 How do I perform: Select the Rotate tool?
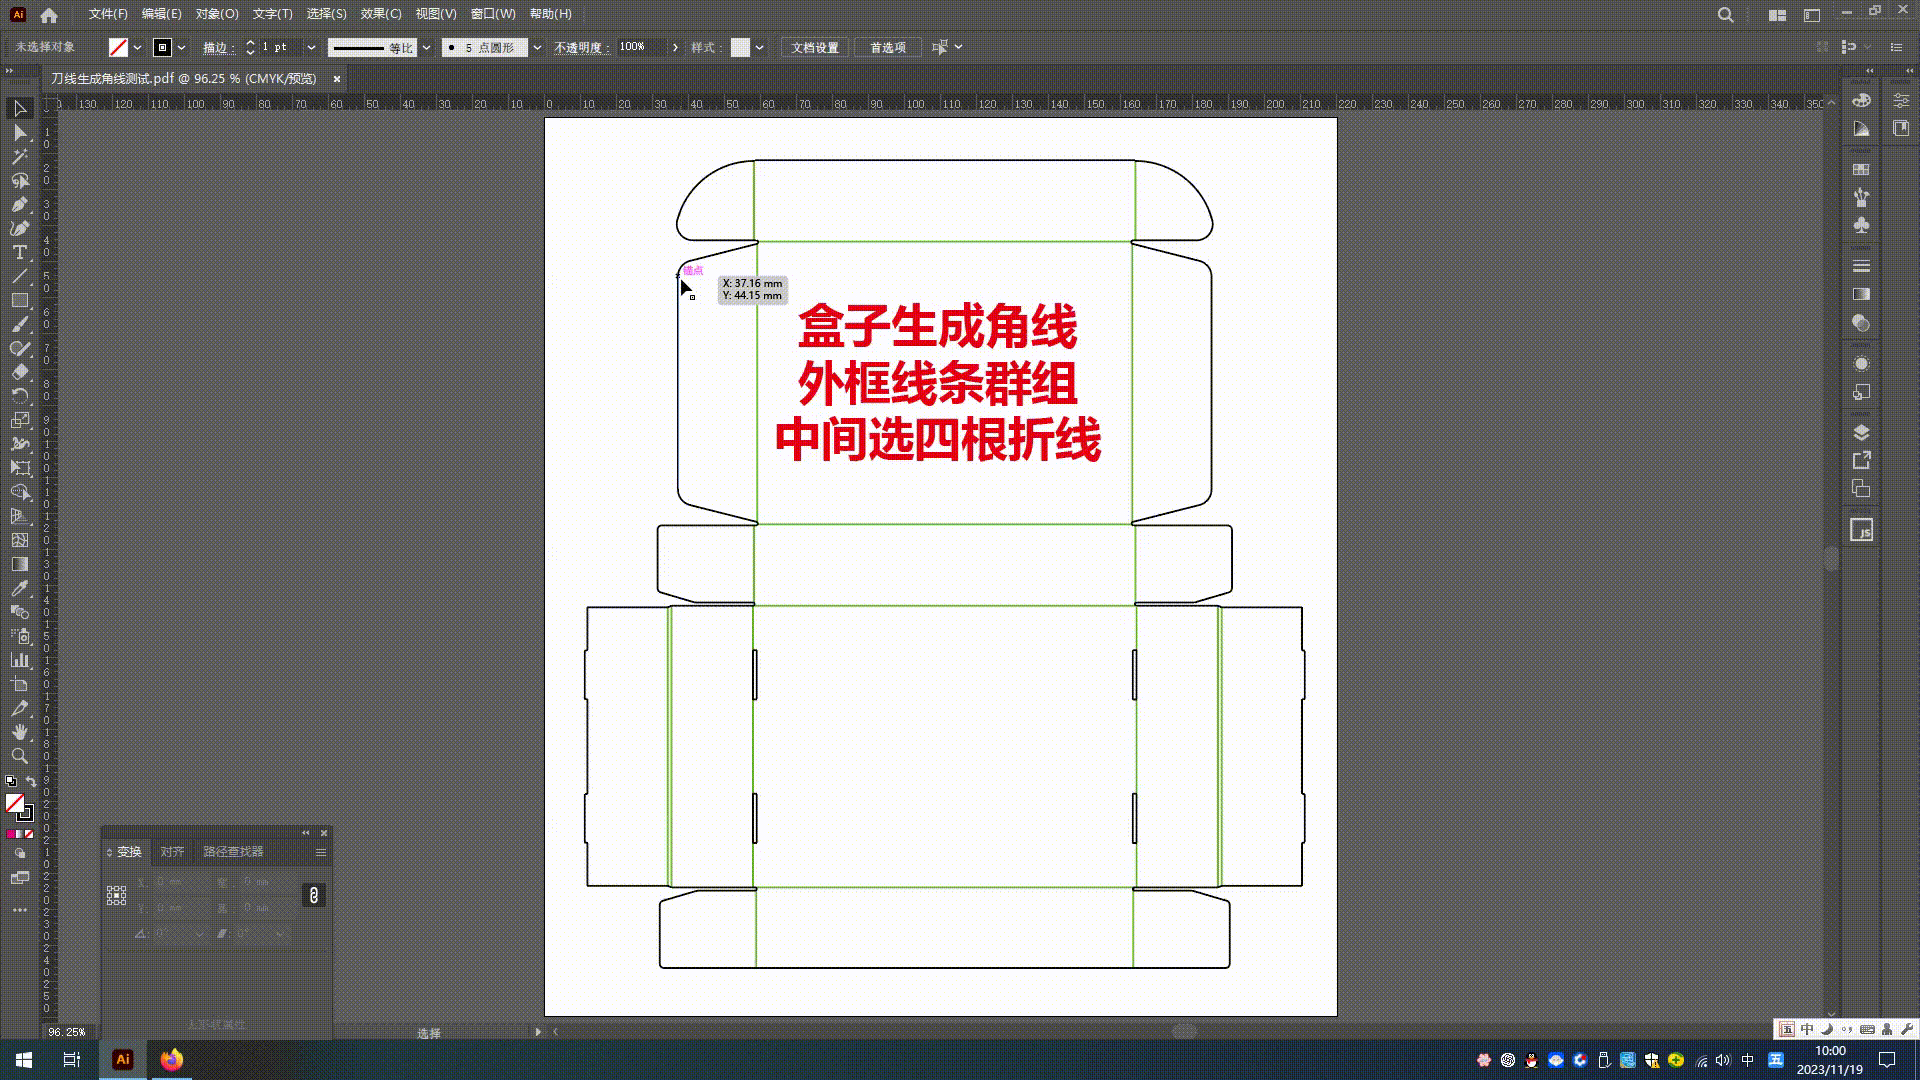click(20, 396)
